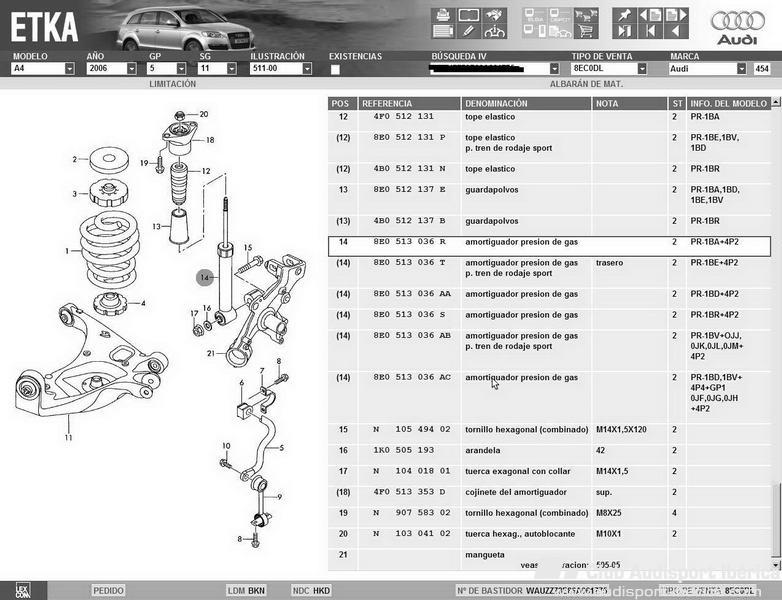
Task: Select the pencil edit icon
Action: 468,31
